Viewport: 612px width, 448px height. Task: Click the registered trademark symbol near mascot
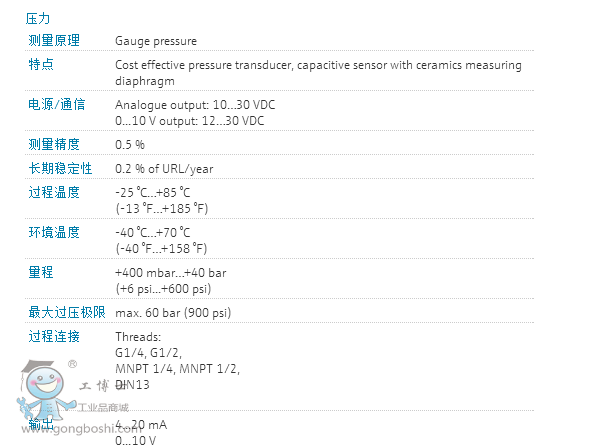[x=72, y=364]
